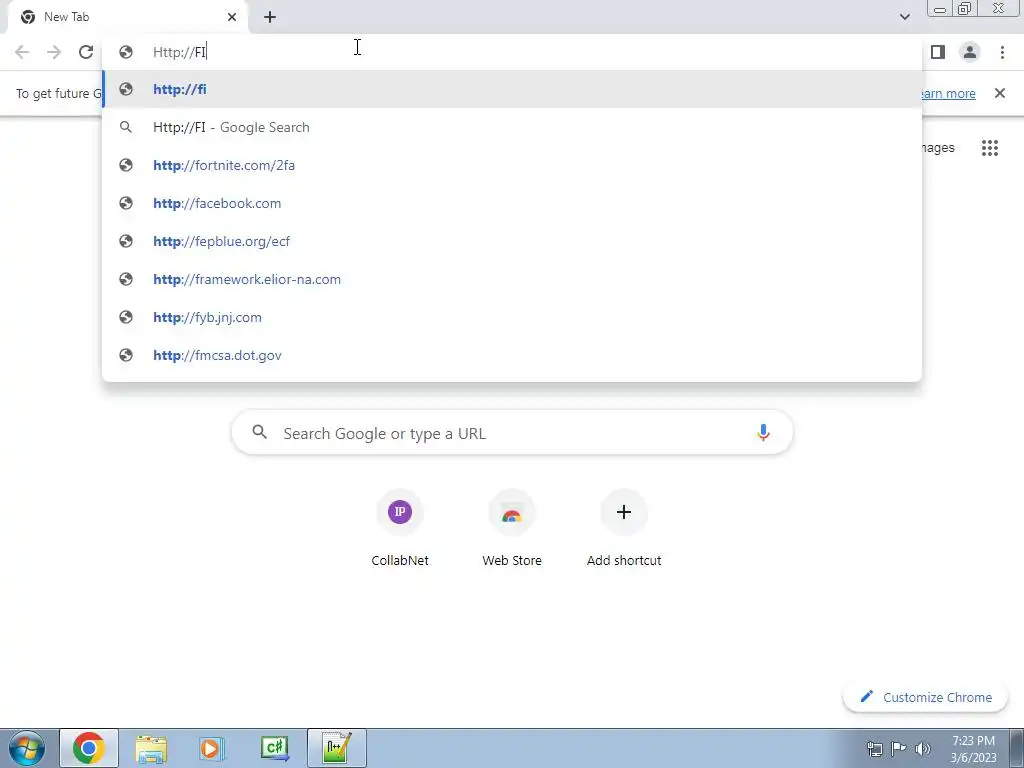The width and height of the screenshot is (1024, 768).
Task: Choose the http://fi suggestion
Action: [512, 89]
